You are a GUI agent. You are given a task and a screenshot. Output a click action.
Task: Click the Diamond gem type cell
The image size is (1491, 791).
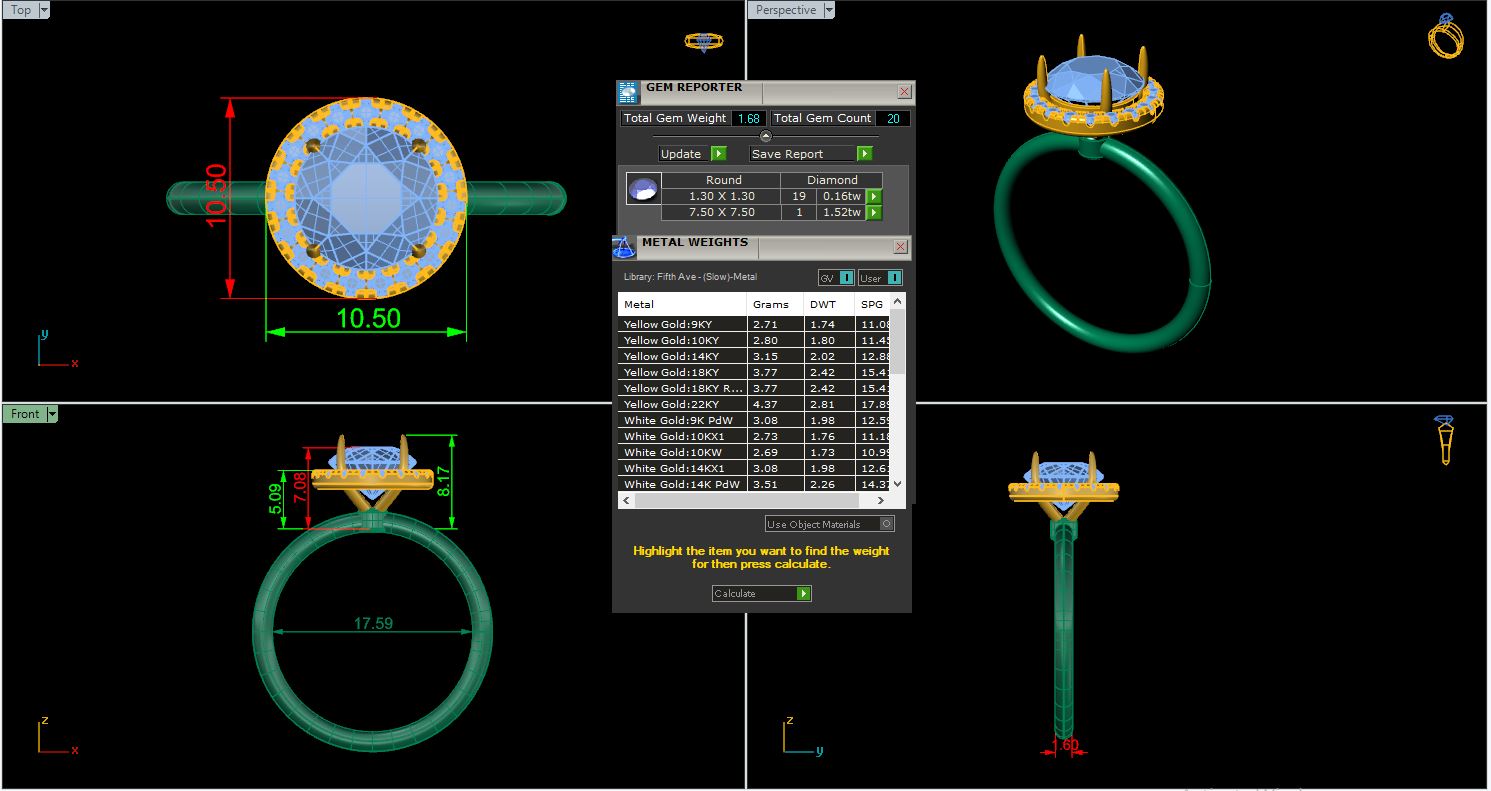coord(833,180)
